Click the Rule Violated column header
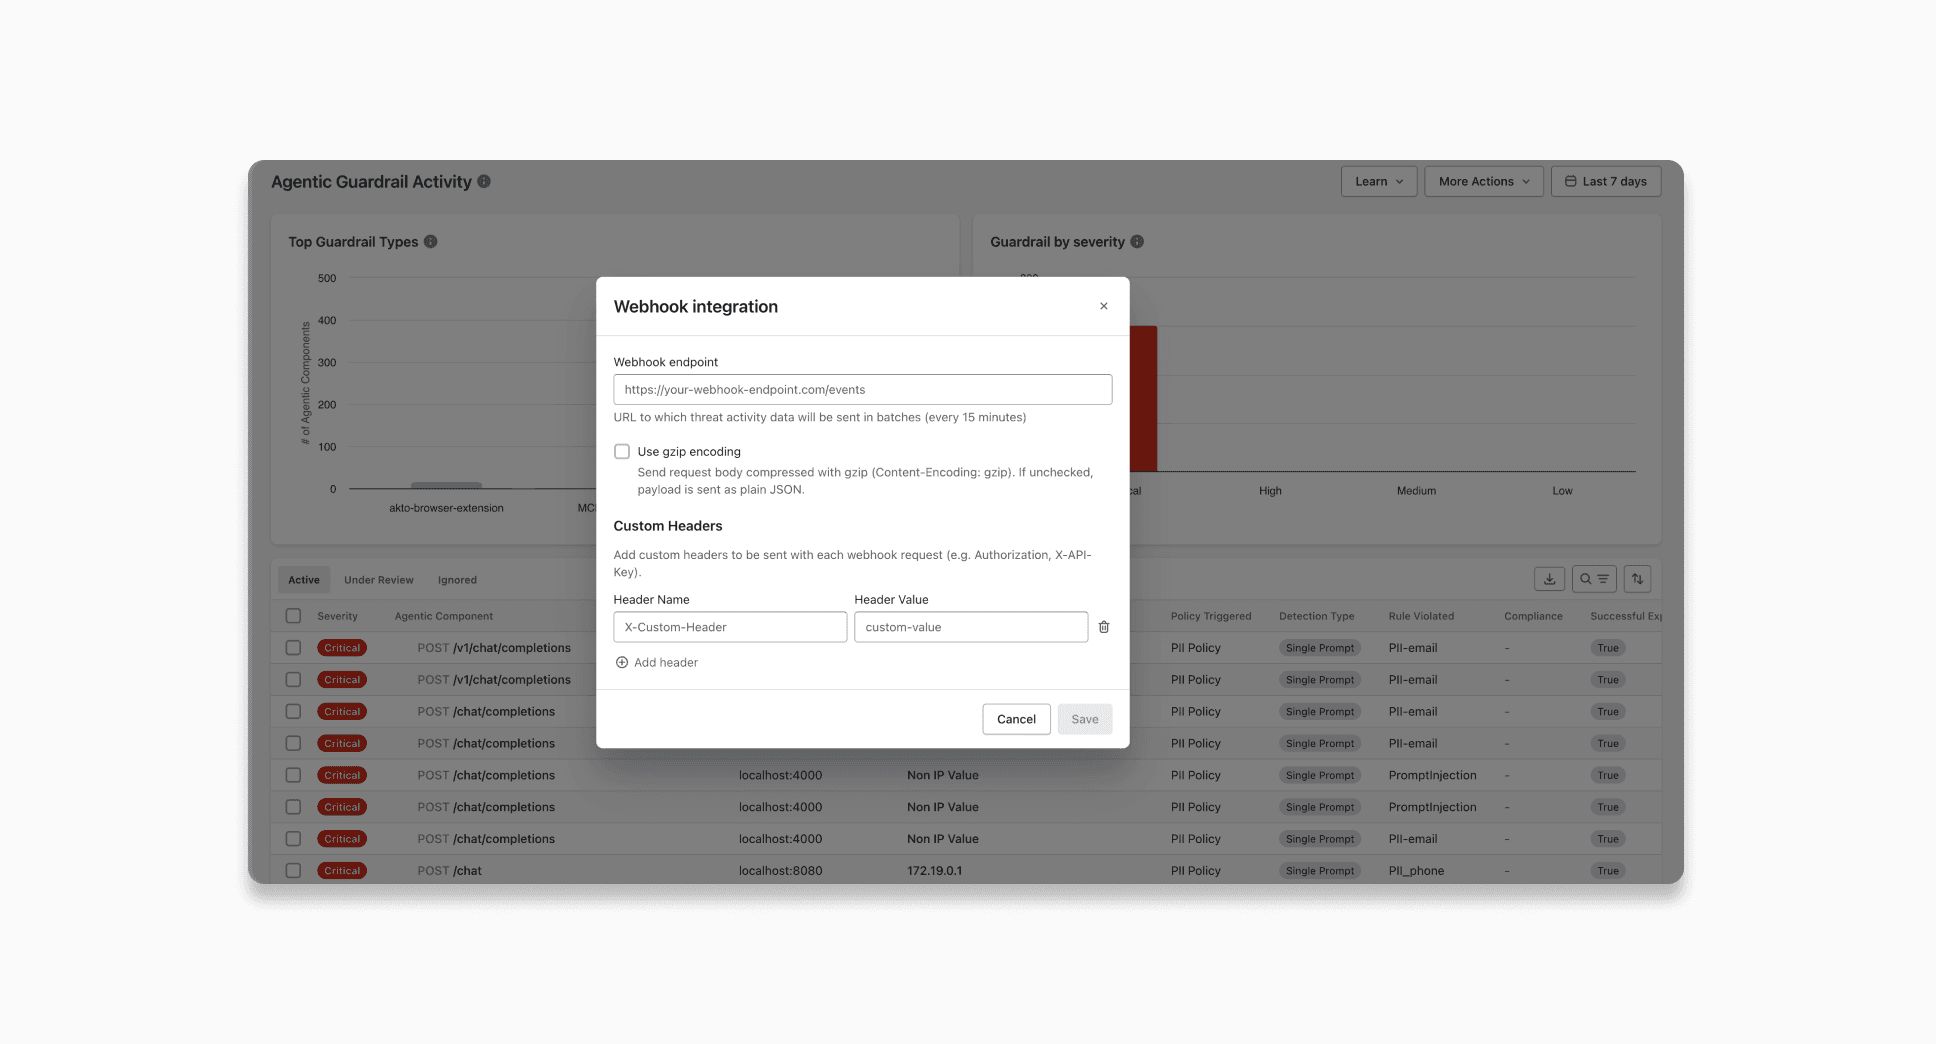This screenshot has width=1936, height=1044. (1421, 616)
